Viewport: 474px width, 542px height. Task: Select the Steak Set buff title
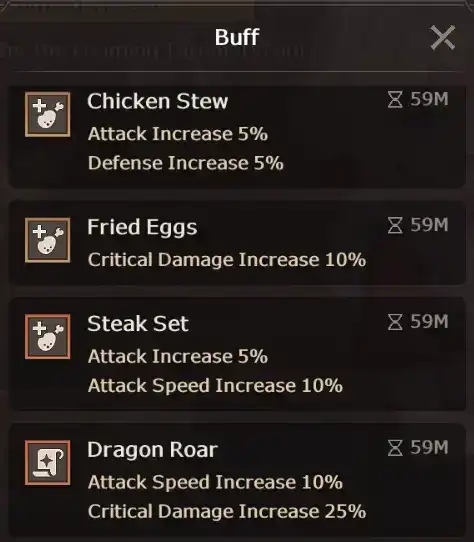pos(138,324)
